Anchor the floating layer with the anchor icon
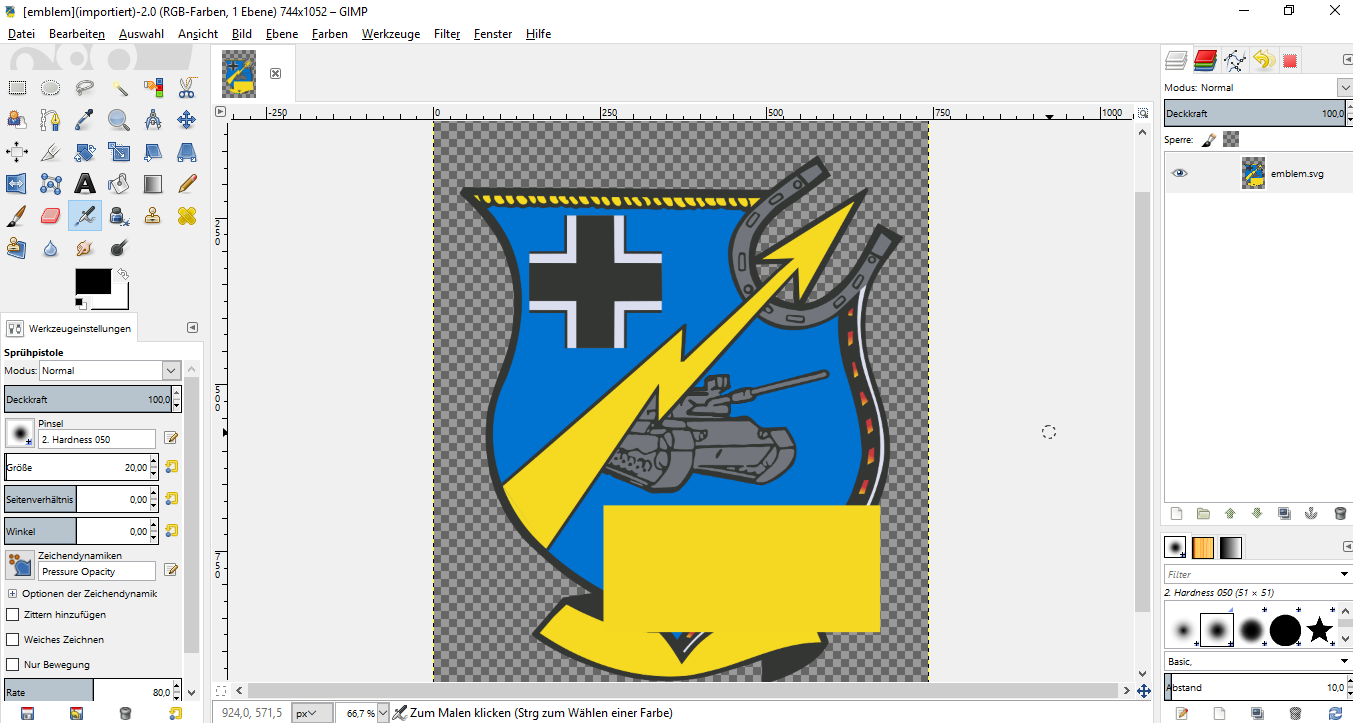The height and width of the screenshot is (723, 1353). pyautogui.click(x=1312, y=514)
